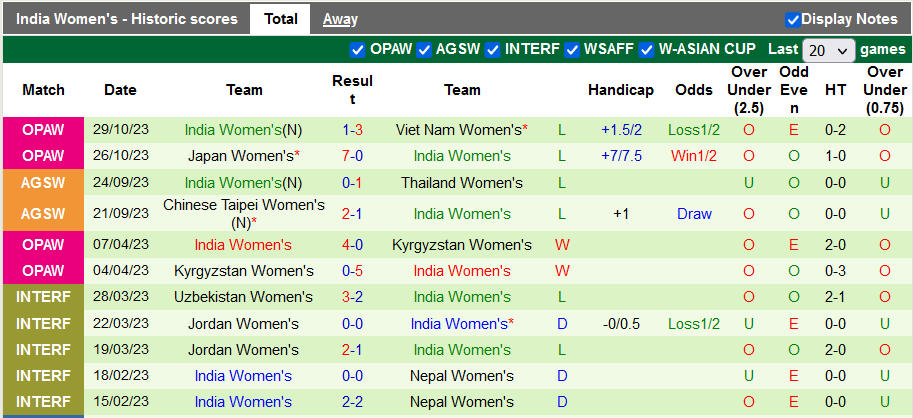
Task: Click the INTERF badge for 28/03/23 match
Action: (x=43, y=298)
